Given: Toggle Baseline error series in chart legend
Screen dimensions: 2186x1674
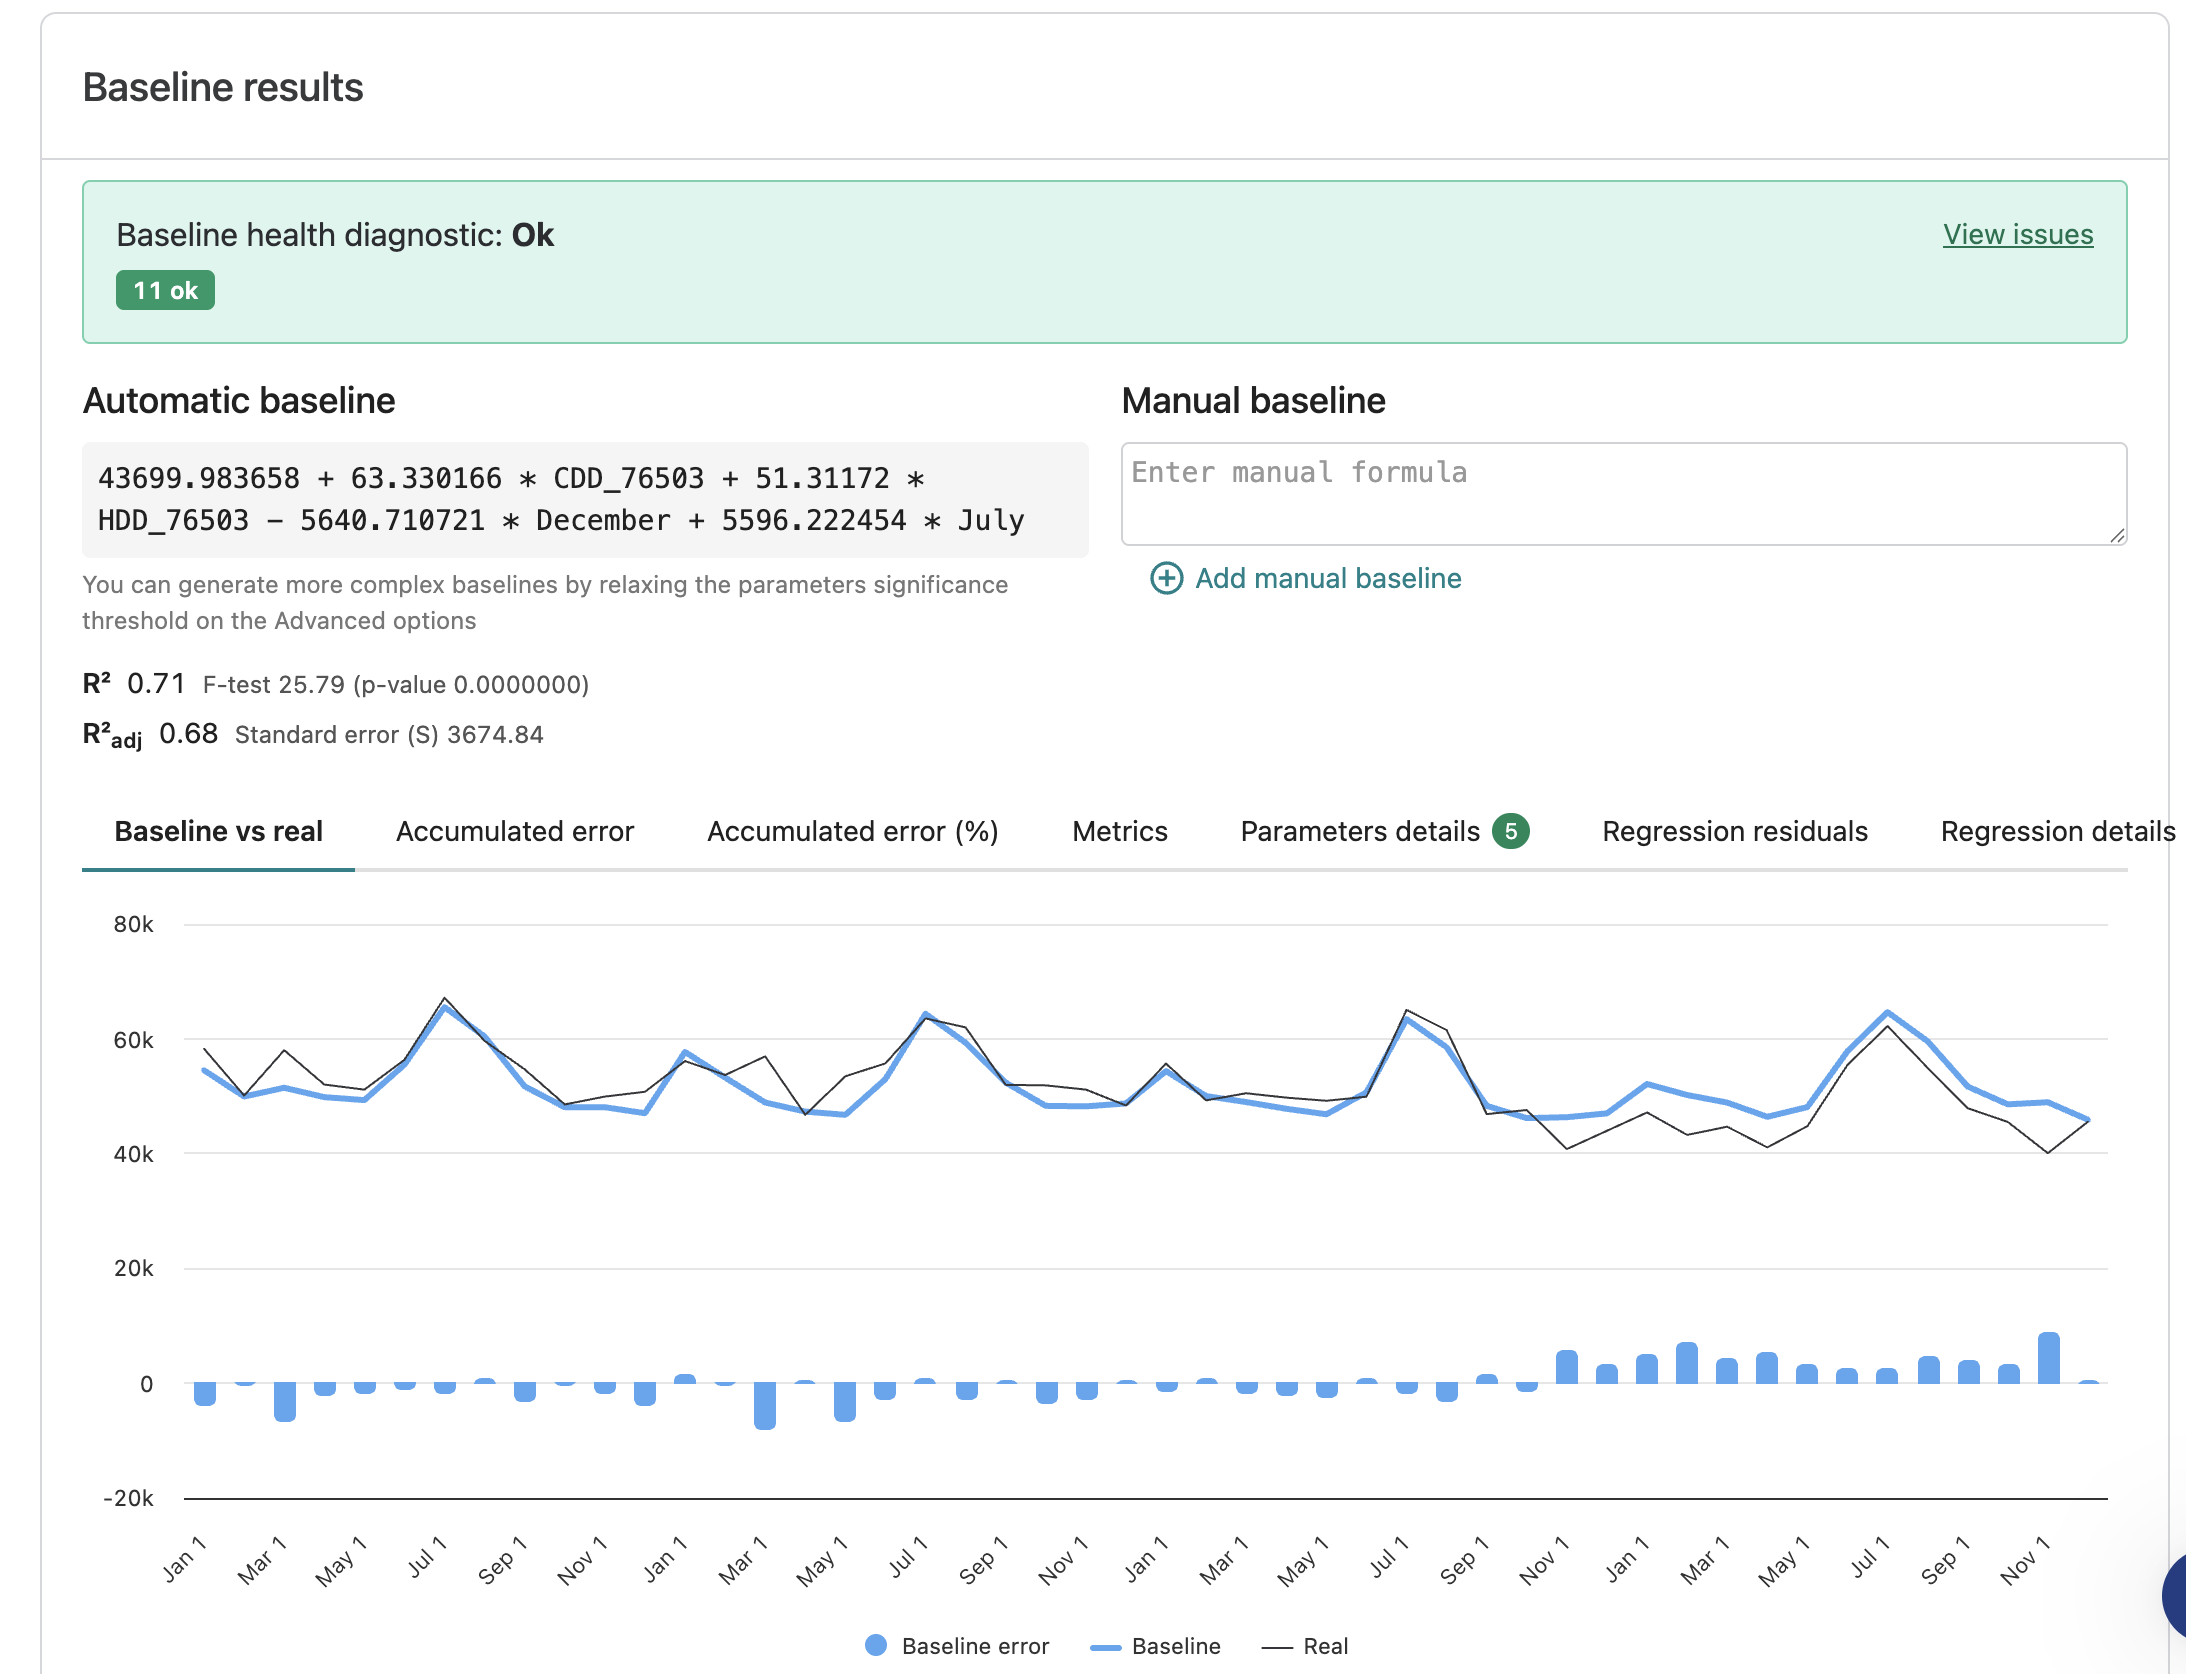Looking at the screenshot, I should coord(957,1646).
